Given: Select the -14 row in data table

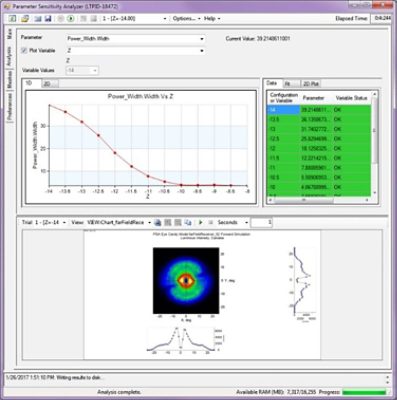Looking at the screenshot, I should tap(319, 110).
